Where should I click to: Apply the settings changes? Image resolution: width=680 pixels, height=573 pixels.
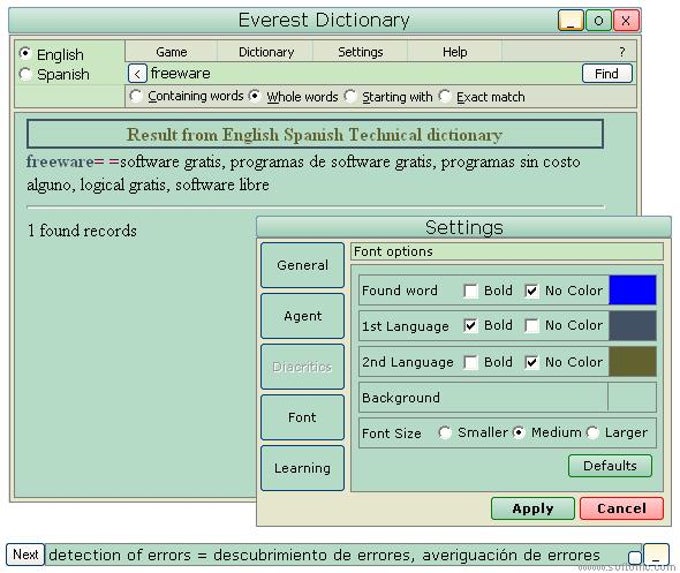pyautogui.click(x=533, y=508)
